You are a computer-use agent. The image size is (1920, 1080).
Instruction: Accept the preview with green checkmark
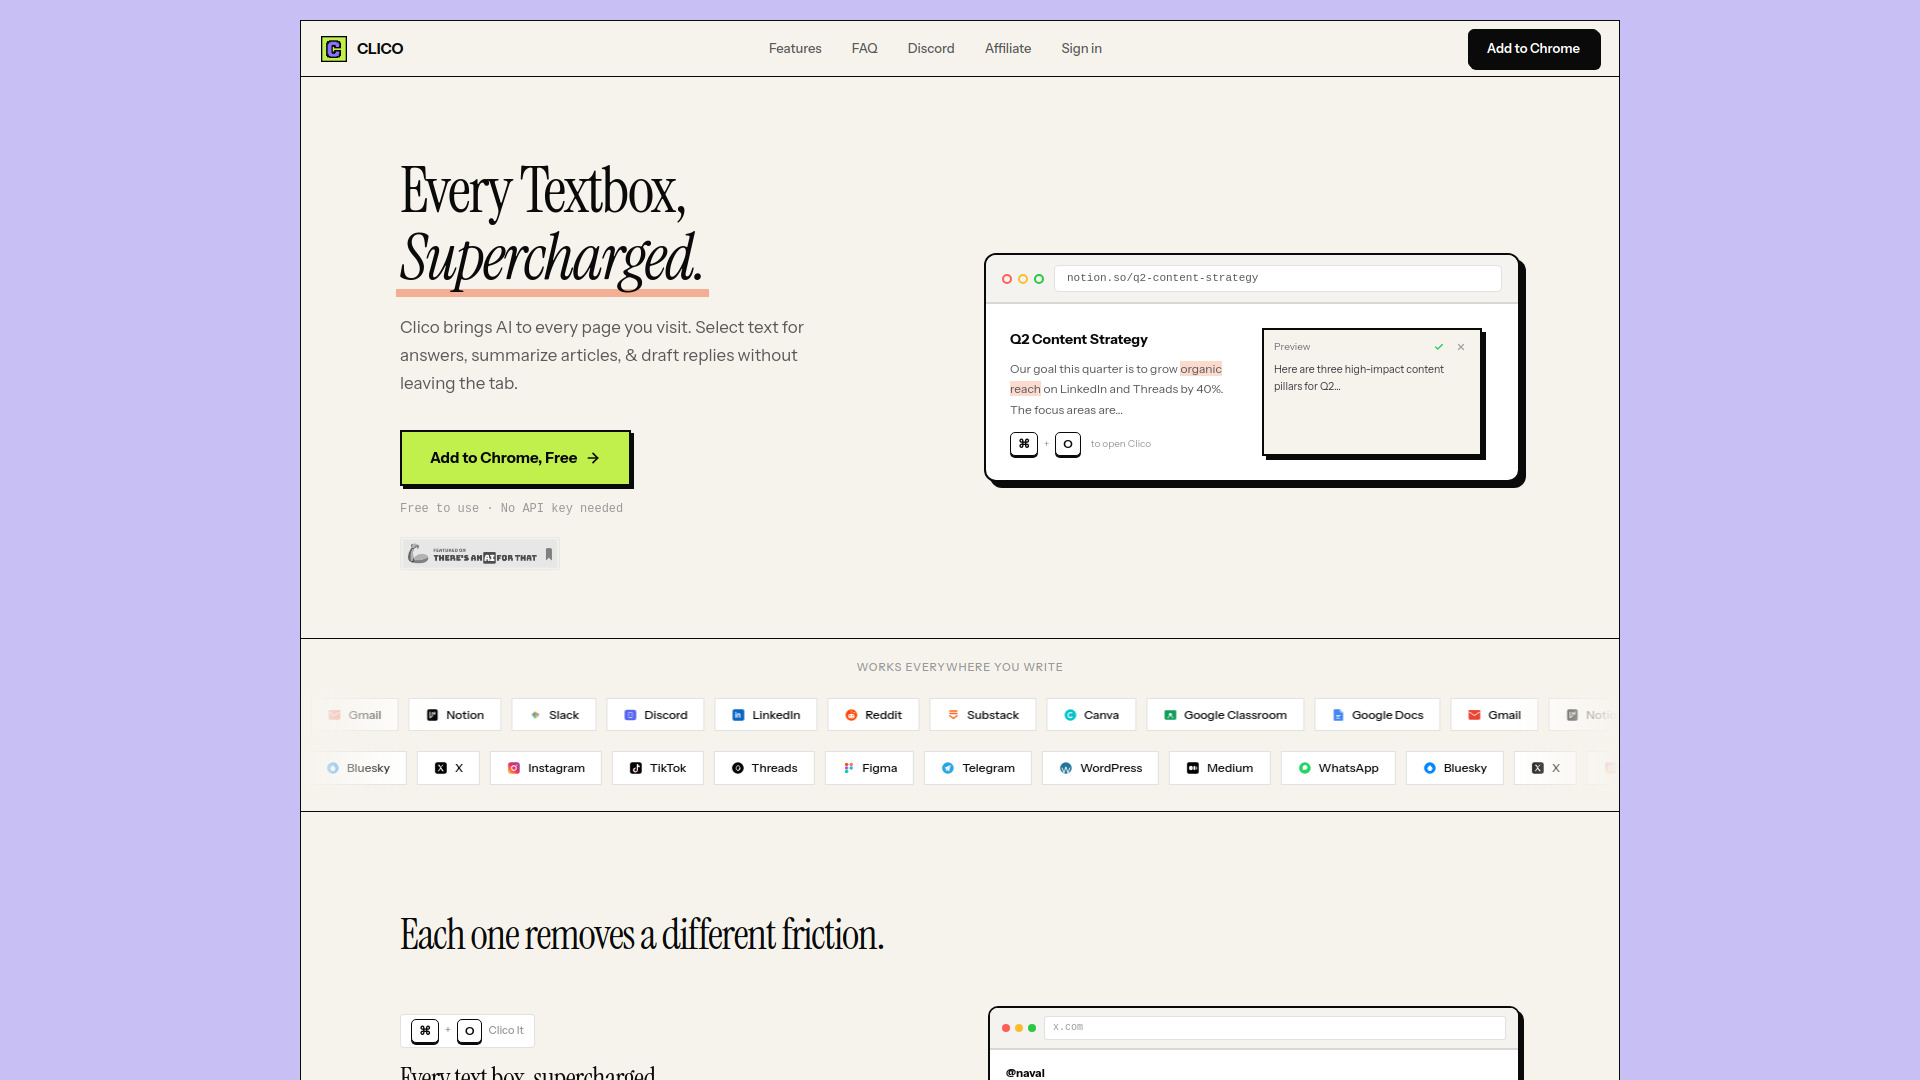pyautogui.click(x=1439, y=347)
